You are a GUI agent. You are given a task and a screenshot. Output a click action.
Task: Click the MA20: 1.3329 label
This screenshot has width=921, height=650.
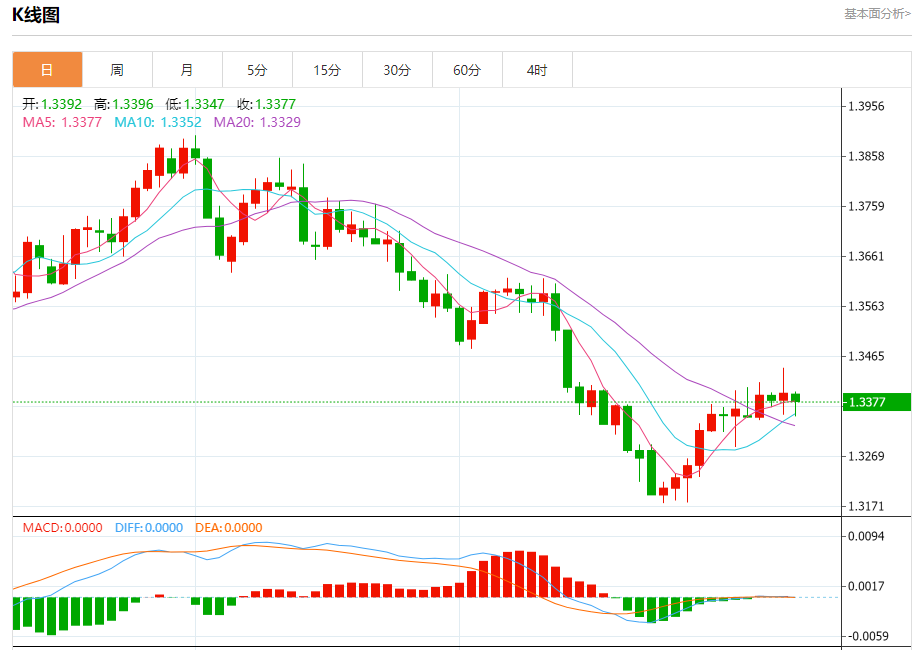coord(257,122)
